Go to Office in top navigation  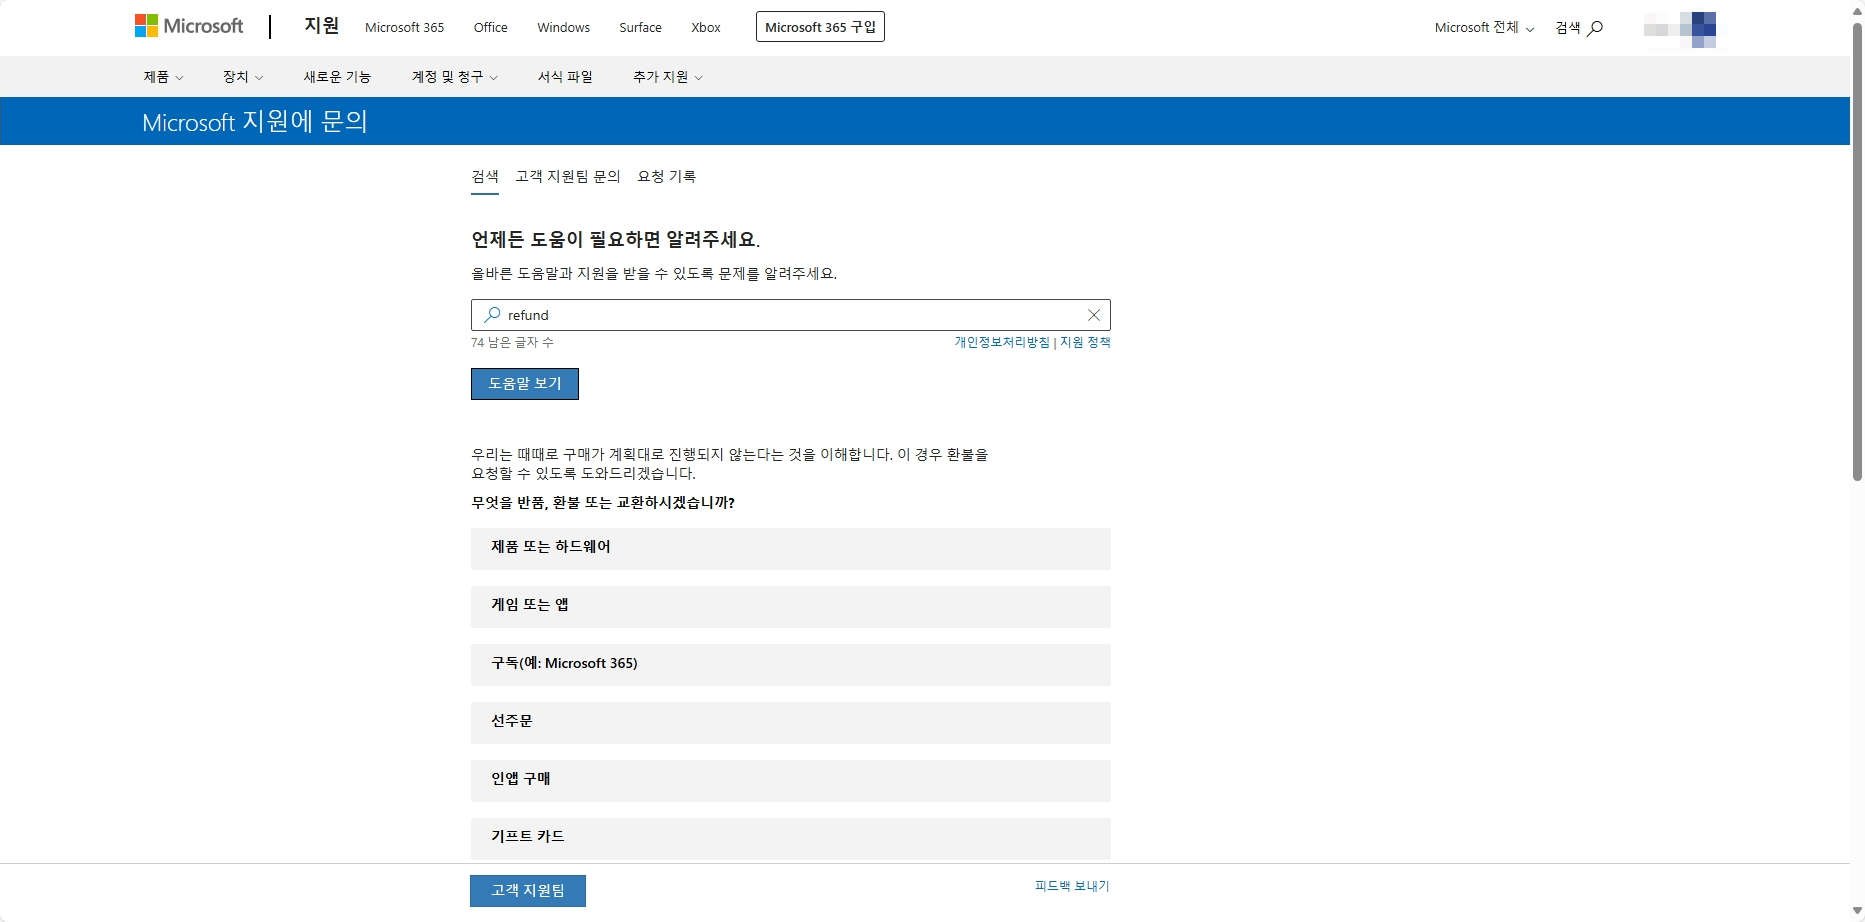click(490, 27)
